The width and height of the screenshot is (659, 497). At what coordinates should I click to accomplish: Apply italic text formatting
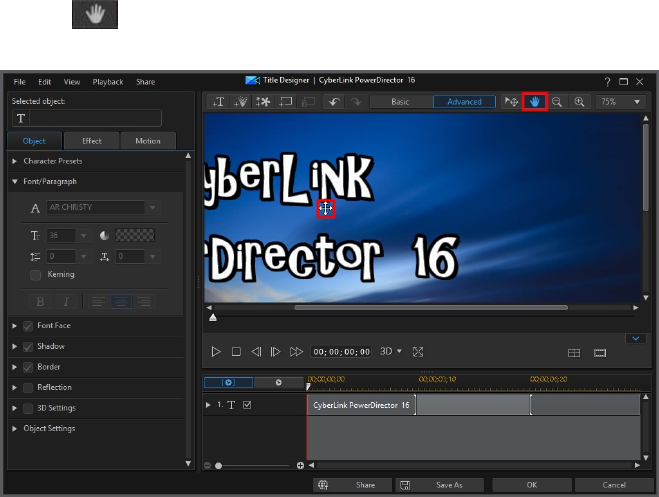pyautogui.click(x=66, y=302)
